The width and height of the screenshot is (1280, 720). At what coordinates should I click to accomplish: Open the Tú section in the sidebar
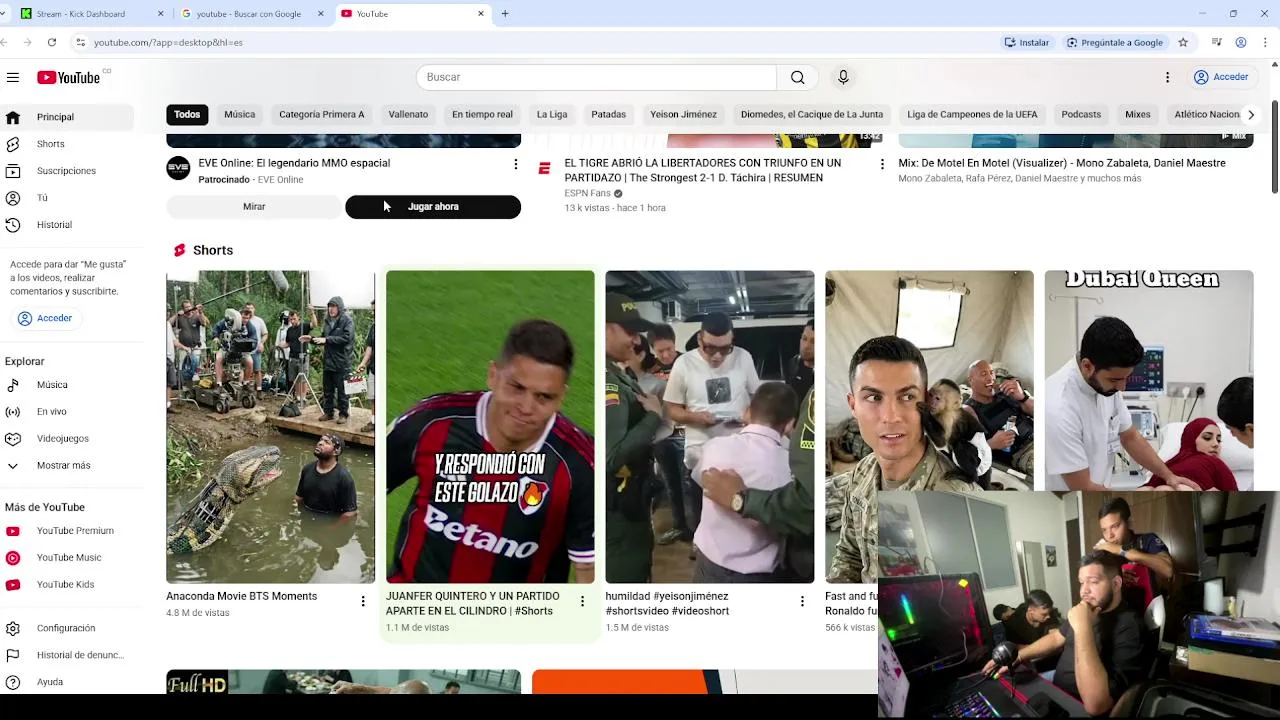(x=67, y=198)
